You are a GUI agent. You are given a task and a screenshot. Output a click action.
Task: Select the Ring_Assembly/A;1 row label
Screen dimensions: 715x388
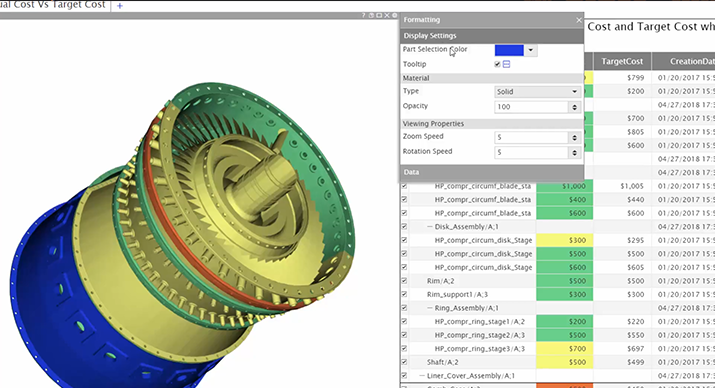point(466,308)
